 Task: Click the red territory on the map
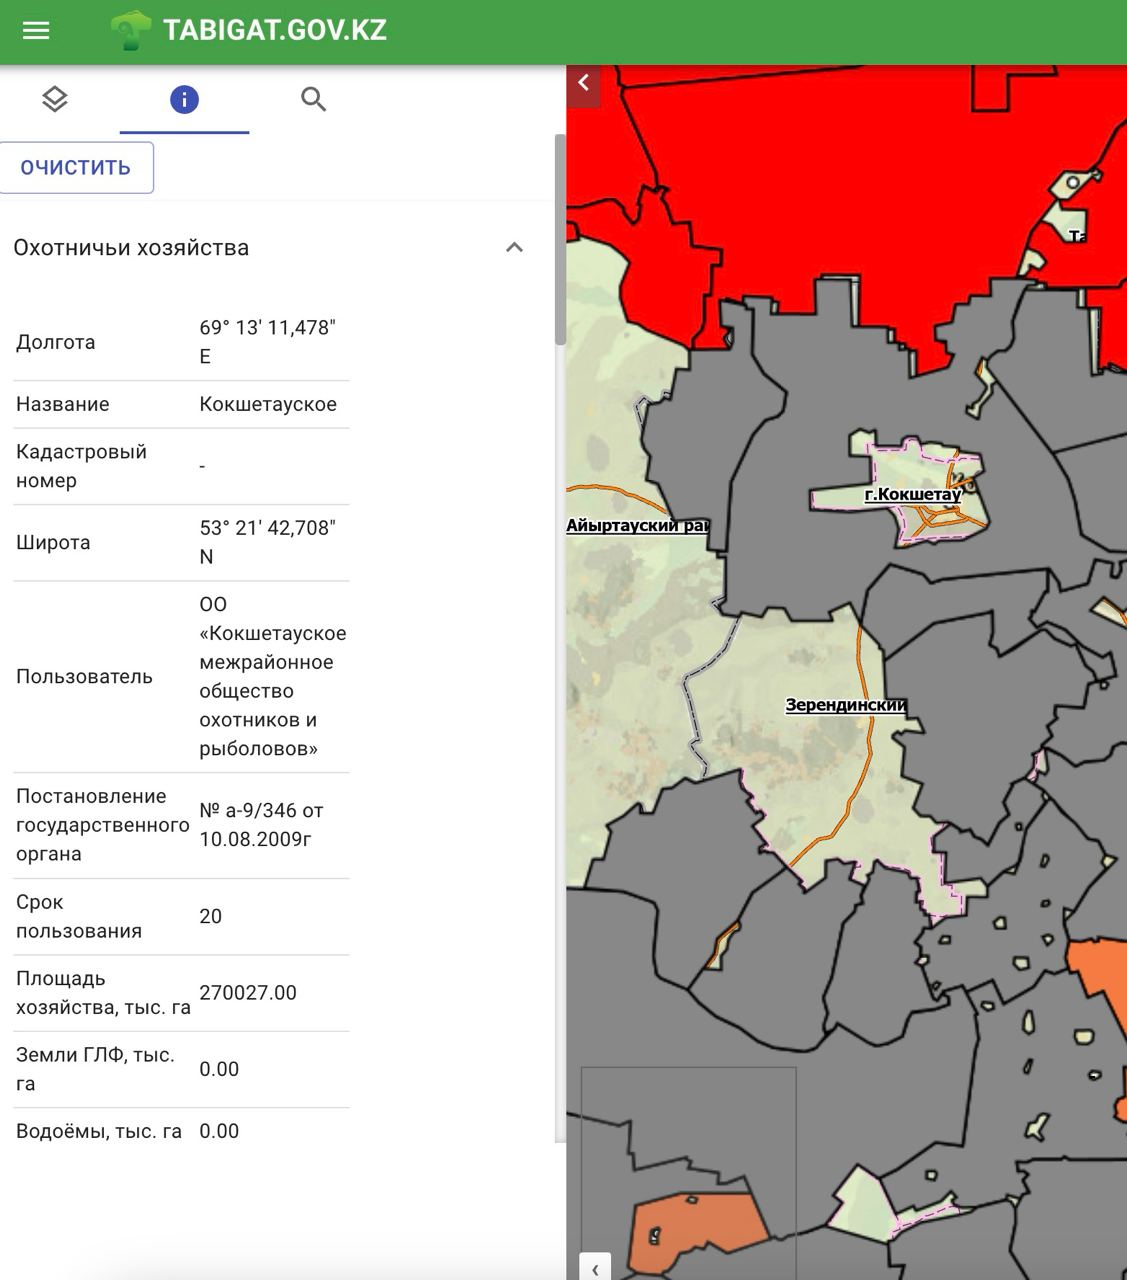(x=800, y=180)
